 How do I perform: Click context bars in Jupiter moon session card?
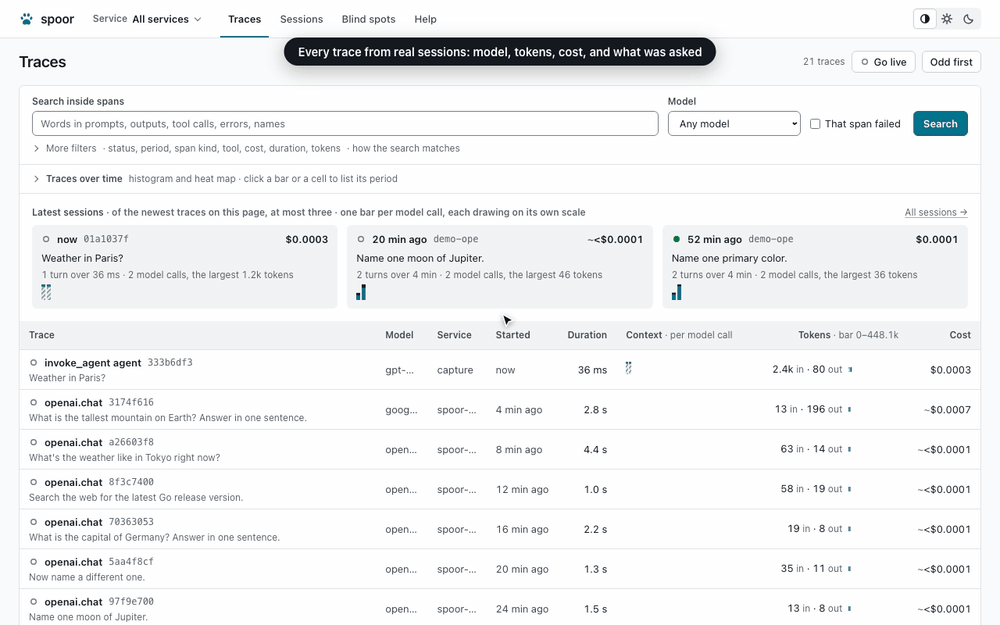point(361,292)
